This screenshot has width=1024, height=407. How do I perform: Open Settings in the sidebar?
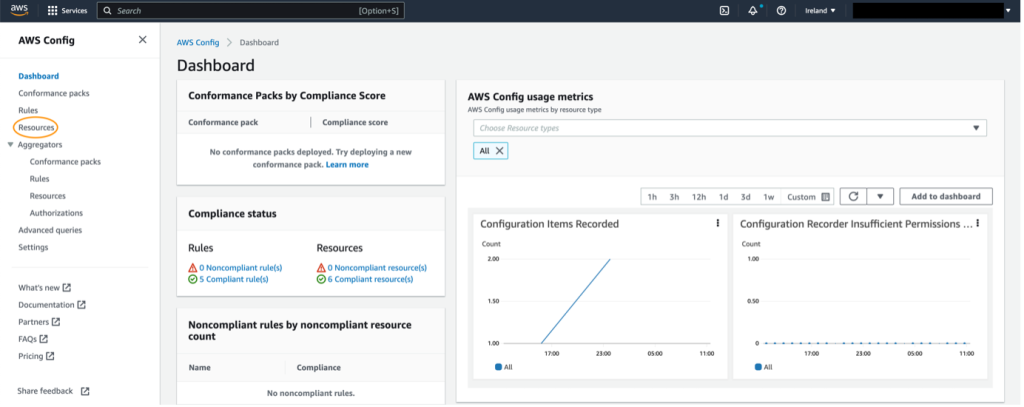pos(33,247)
